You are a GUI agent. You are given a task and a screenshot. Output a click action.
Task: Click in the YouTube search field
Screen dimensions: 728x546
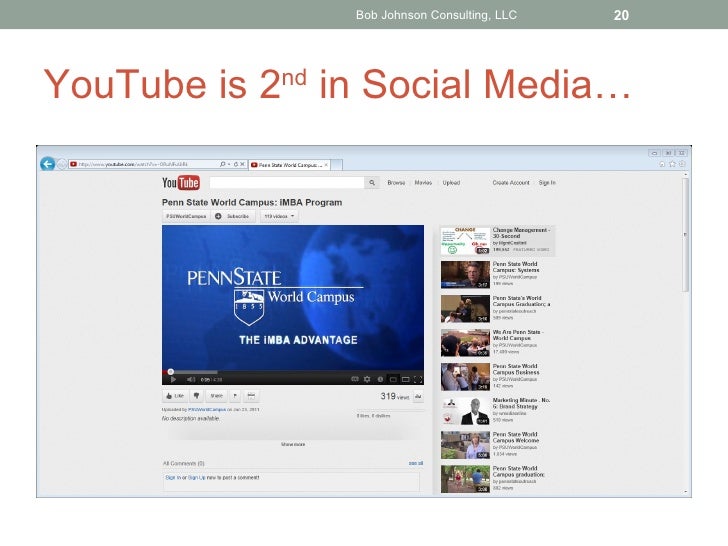tap(287, 183)
